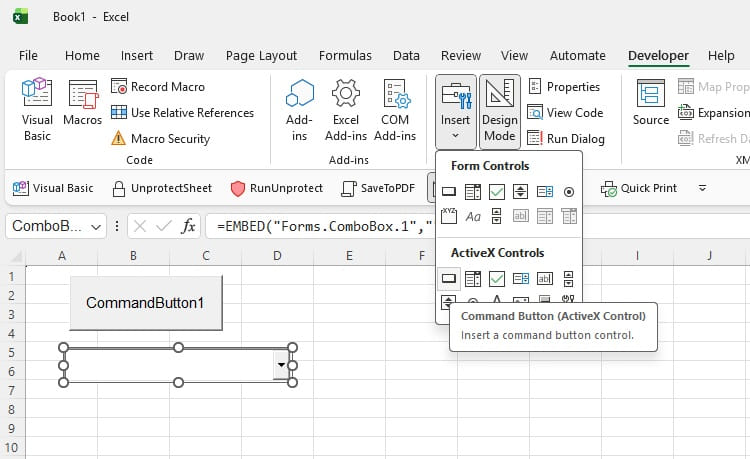This screenshot has height=459, width=750.
Task: Switch to the Insert ribbon tab
Action: coord(137,56)
